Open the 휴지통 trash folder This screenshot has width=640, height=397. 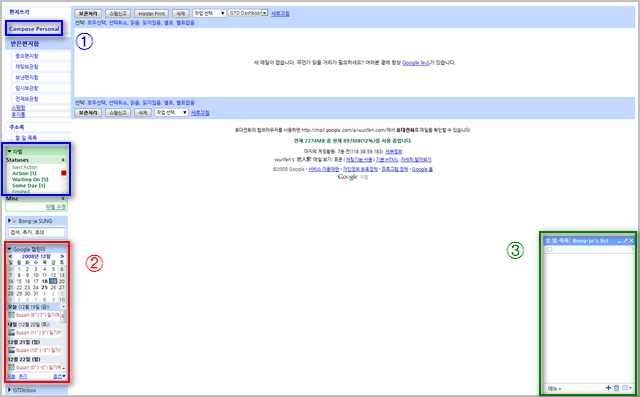tap(18, 115)
